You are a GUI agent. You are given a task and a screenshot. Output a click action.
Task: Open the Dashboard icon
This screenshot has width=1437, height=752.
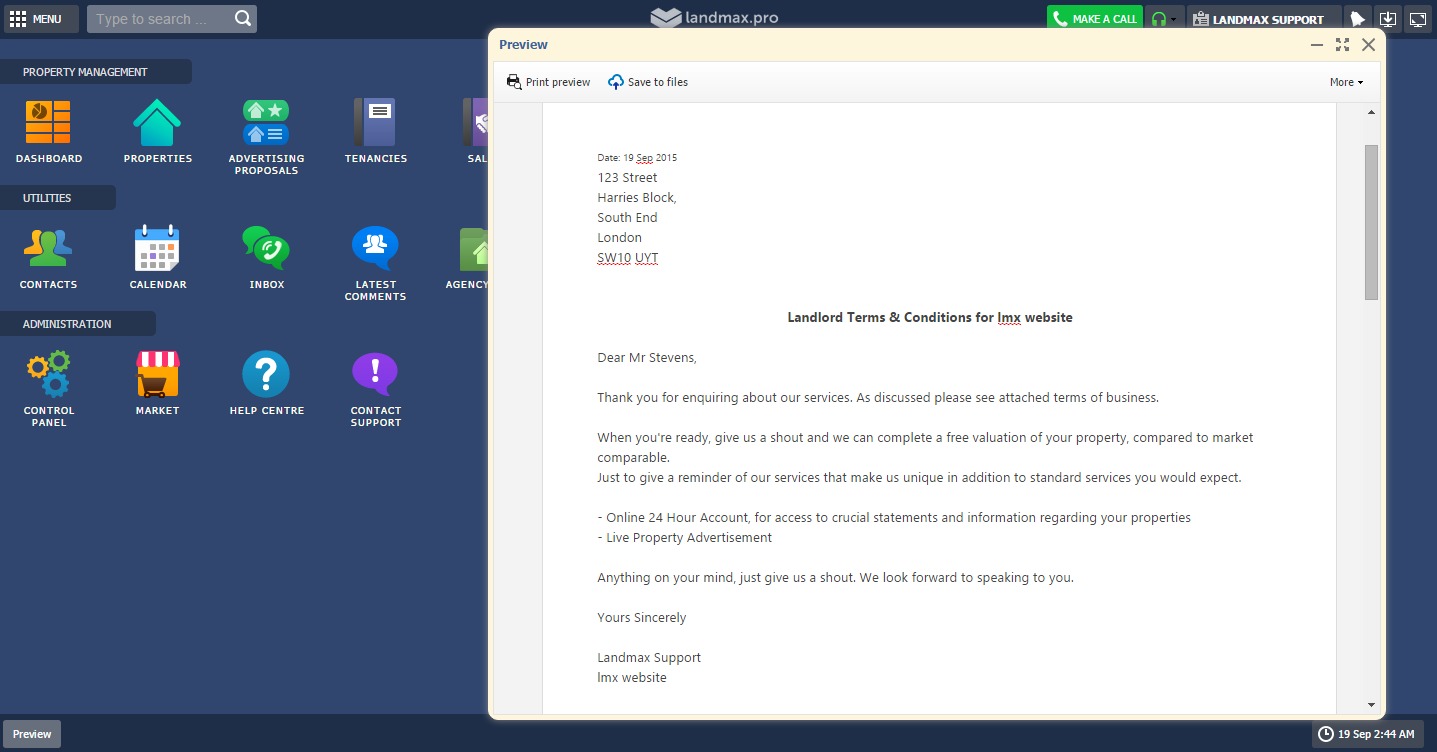48,123
